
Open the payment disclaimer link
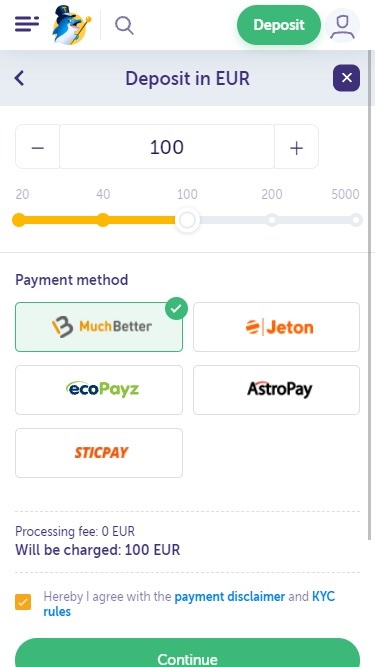pyautogui.click(x=230, y=596)
